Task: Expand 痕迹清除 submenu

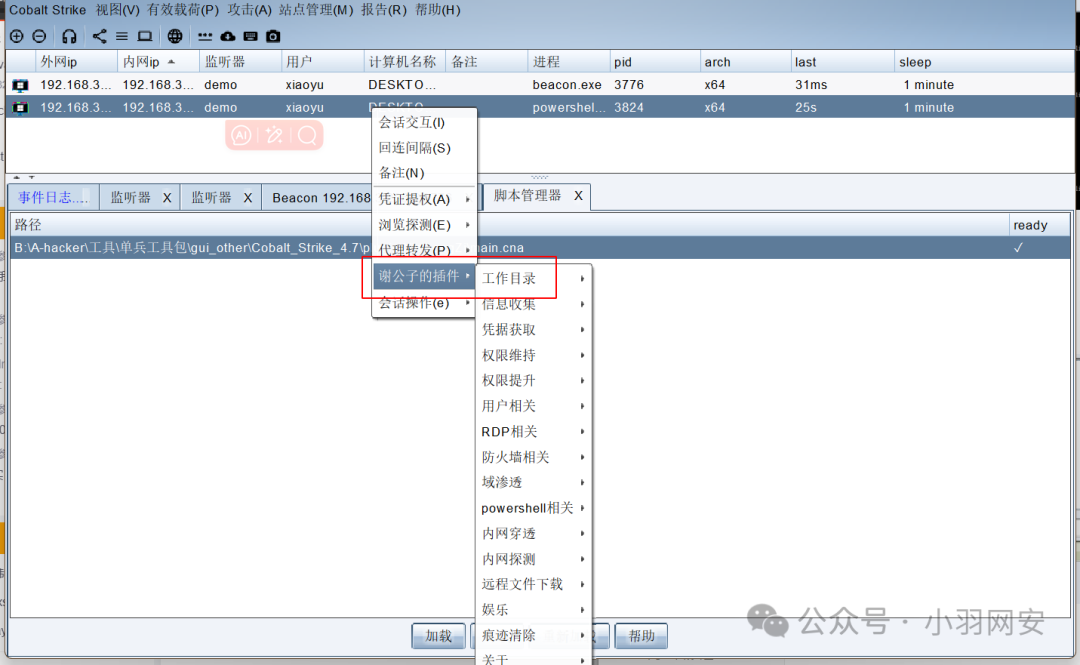Action: coord(534,635)
